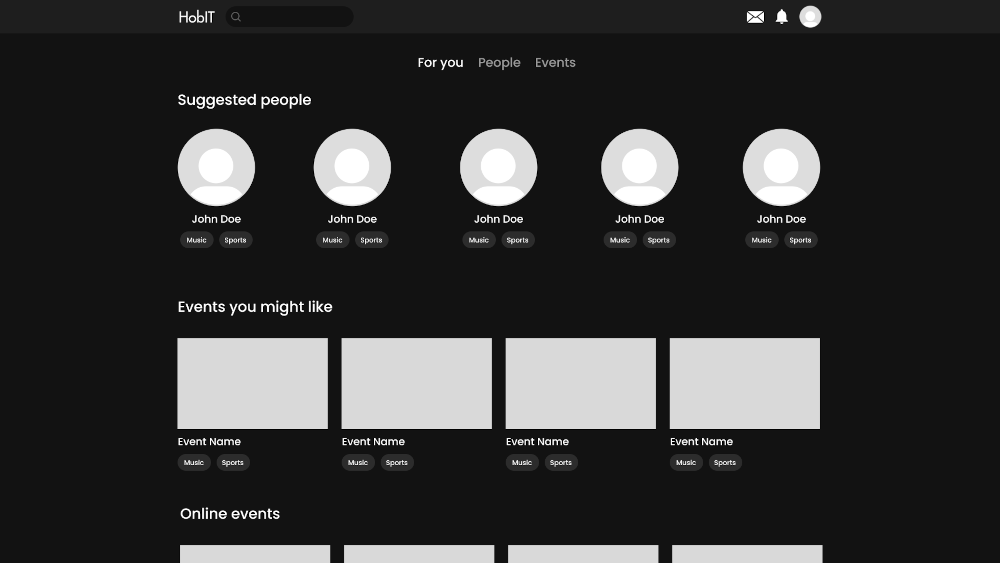The width and height of the screenshot is (1000, 563).
Task: Open the first event thumbnail image
Action: pyautogui.click(x=252, y=383)
